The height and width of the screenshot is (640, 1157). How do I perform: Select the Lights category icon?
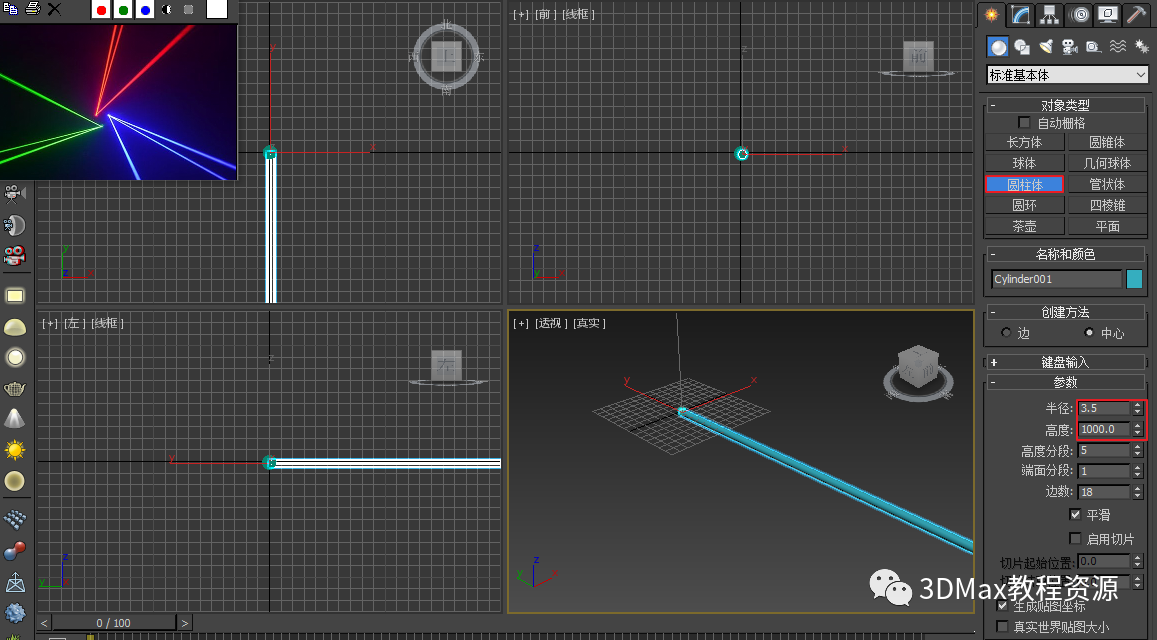click(x=1046, y=47)
